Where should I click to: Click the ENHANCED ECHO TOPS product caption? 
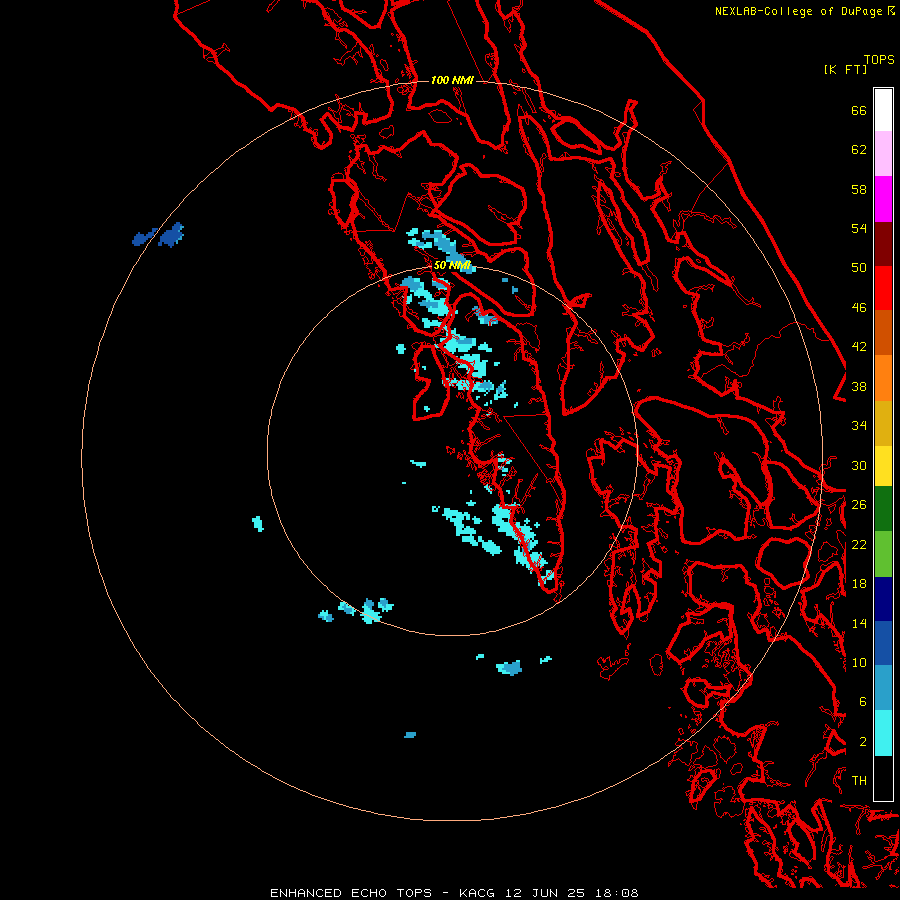(x=351, y=893)
